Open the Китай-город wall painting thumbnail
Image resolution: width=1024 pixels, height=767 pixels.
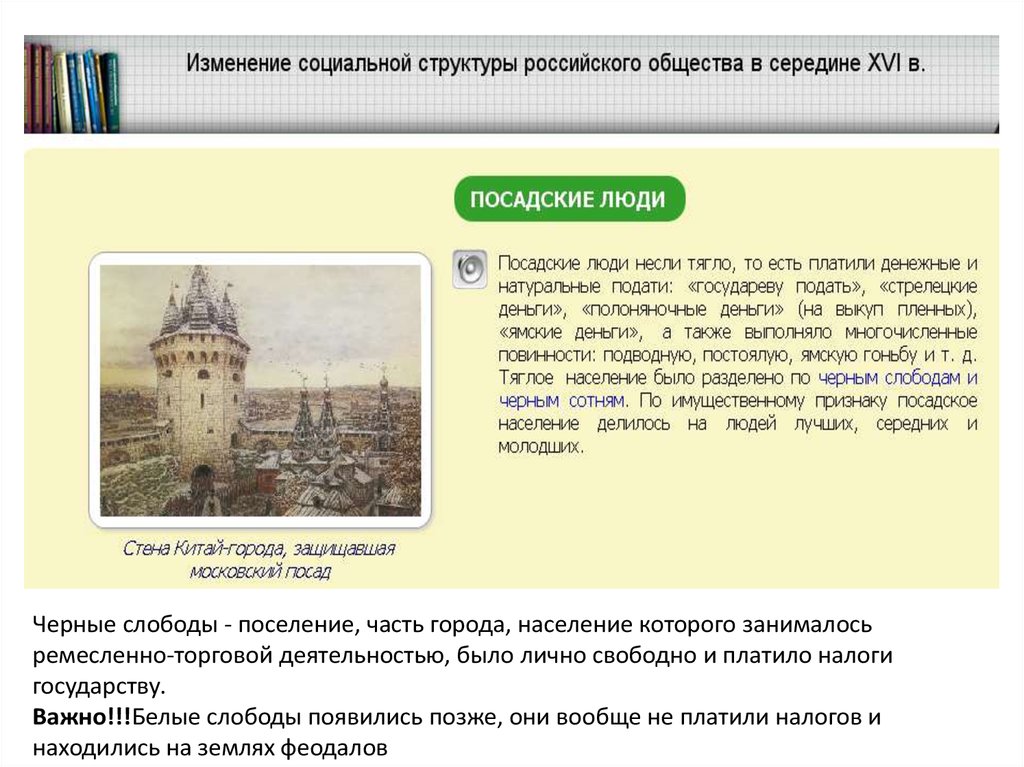tap(260, 390)
